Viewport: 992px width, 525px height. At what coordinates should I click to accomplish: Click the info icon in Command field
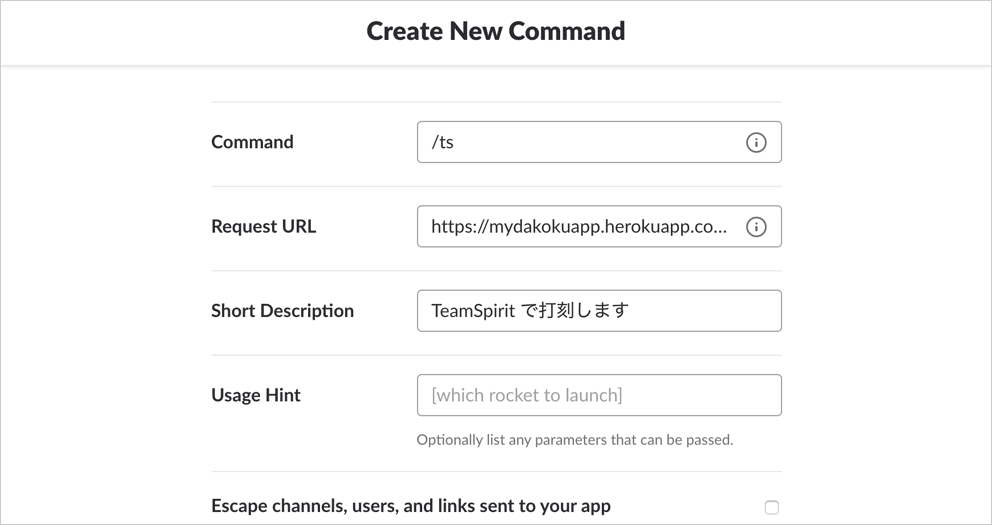click(756, 142)
